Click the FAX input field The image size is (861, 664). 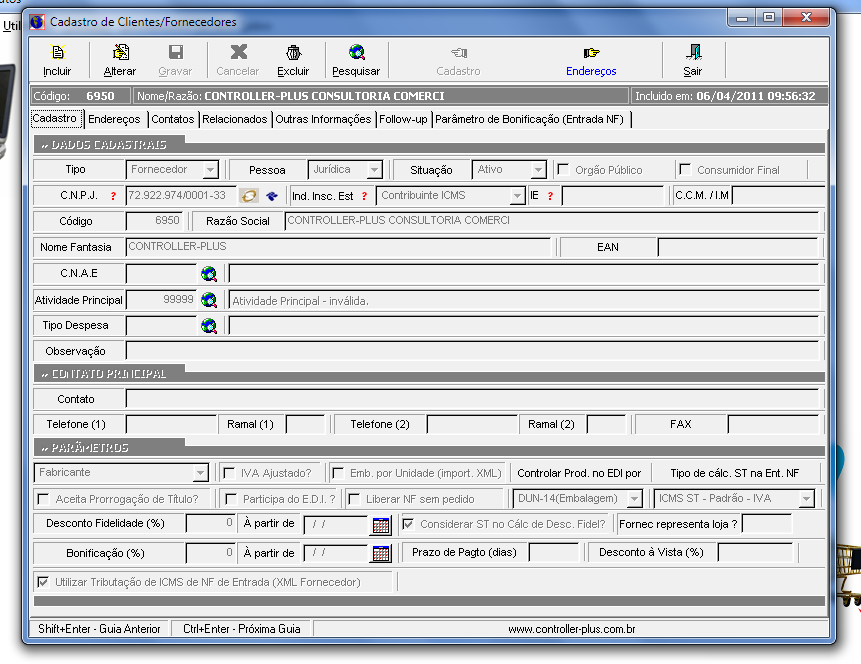pos(773,425)
